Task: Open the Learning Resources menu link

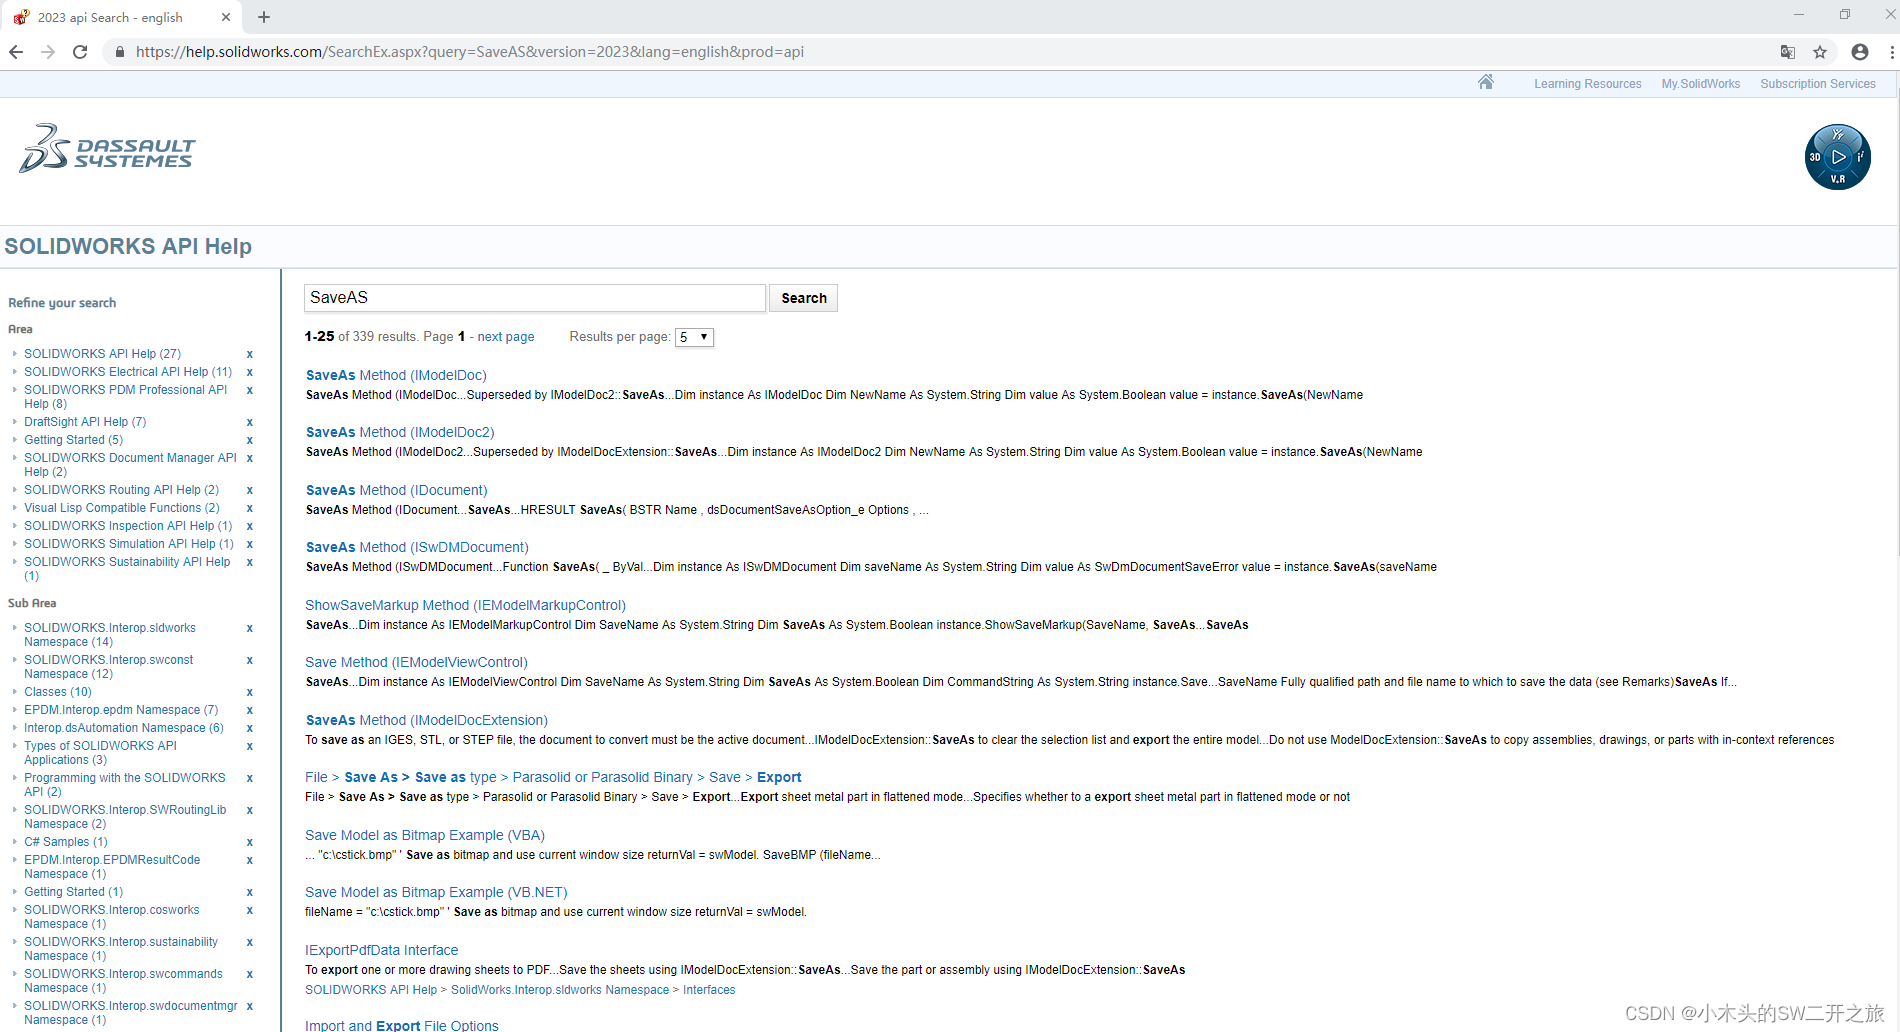Action: (x=1587, y=84)
